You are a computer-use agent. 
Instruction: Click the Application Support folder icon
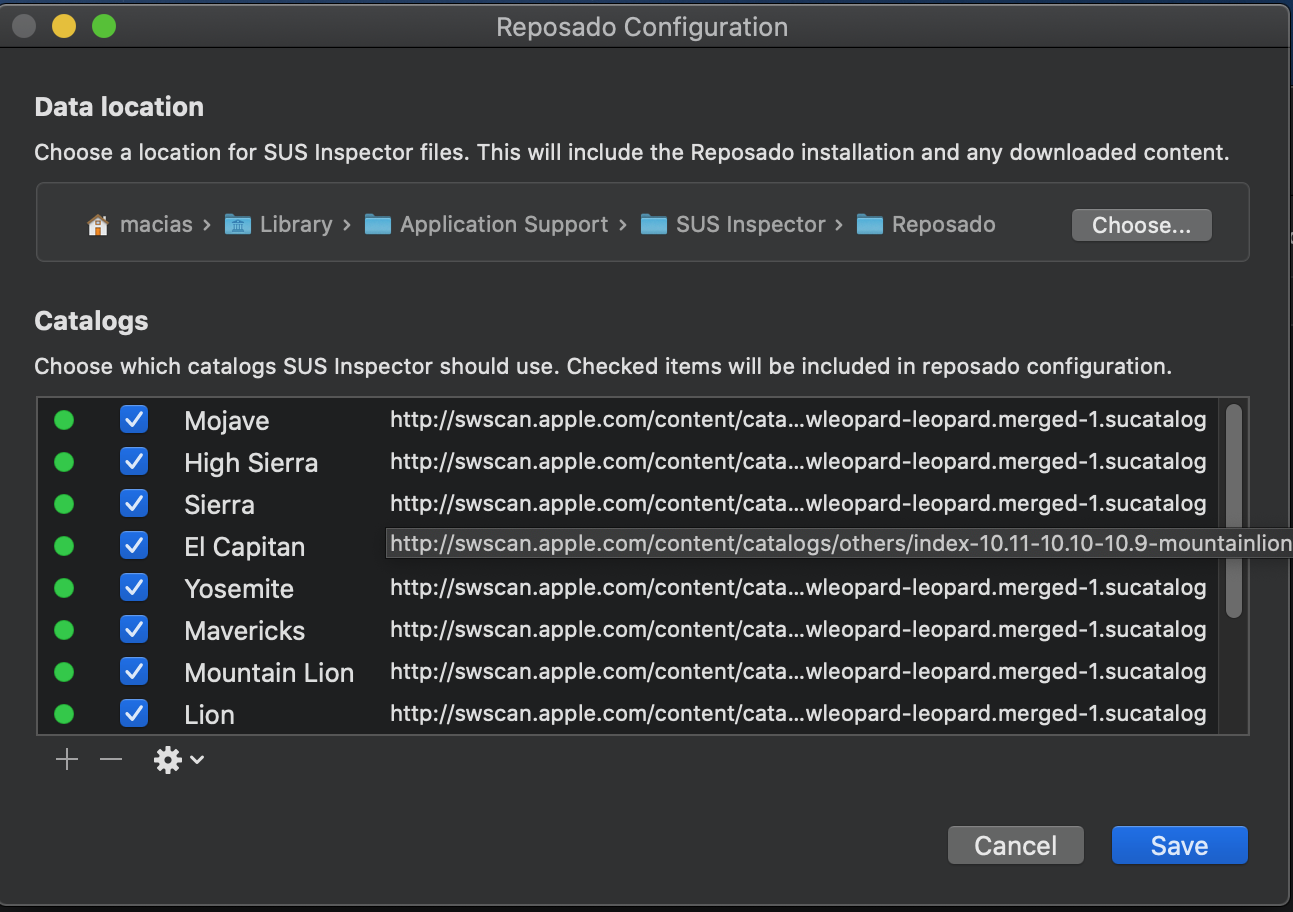click(x=378, y=225)
